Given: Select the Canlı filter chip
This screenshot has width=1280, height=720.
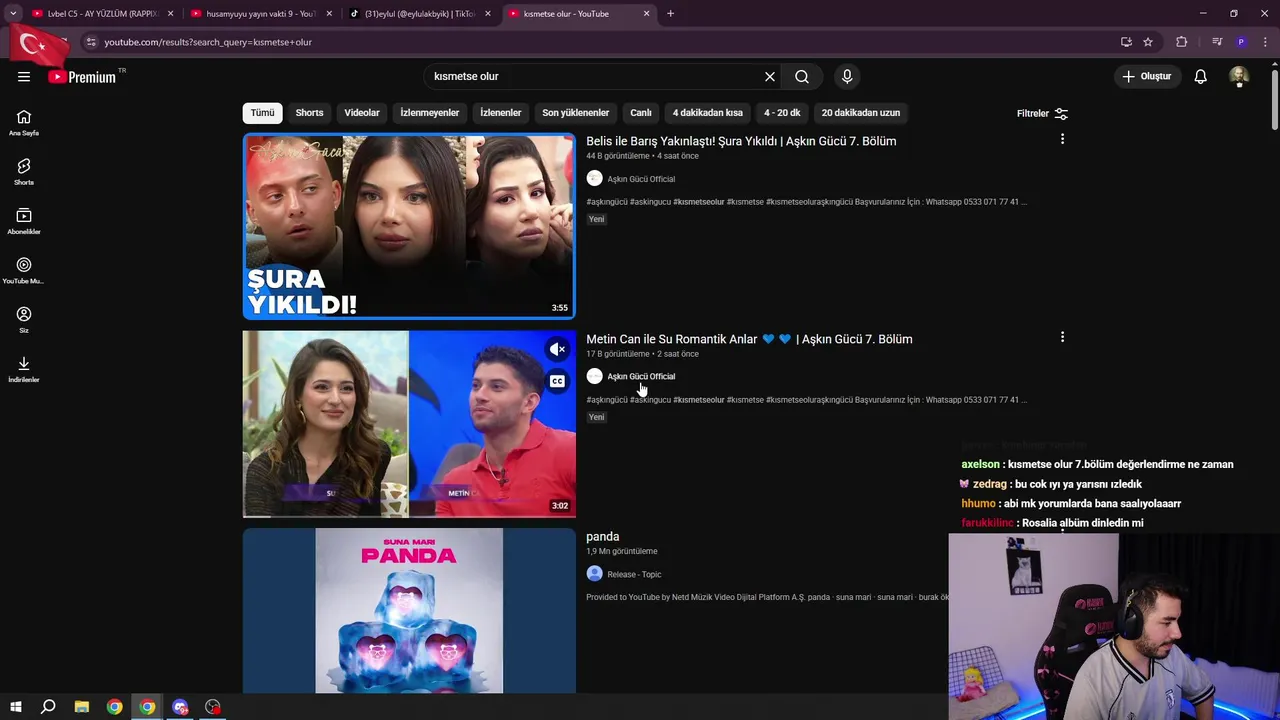Looking at the screenshot, I should pos(641,113).
